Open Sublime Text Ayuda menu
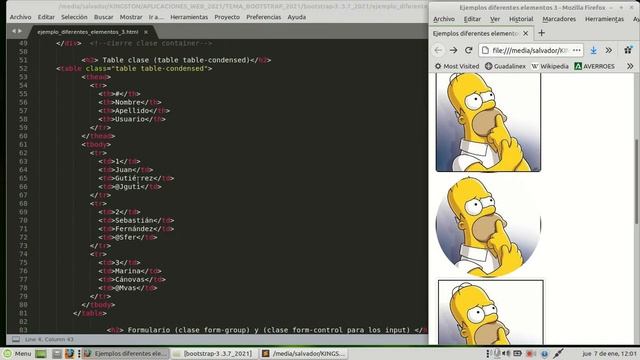 pyautogui.click(x=297, y=17)
